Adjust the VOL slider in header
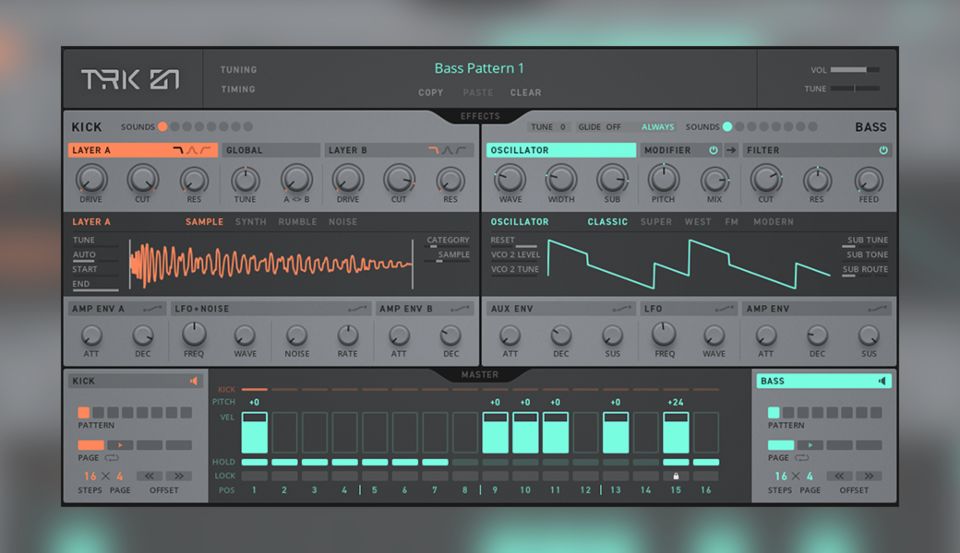 tap(854, 70)
